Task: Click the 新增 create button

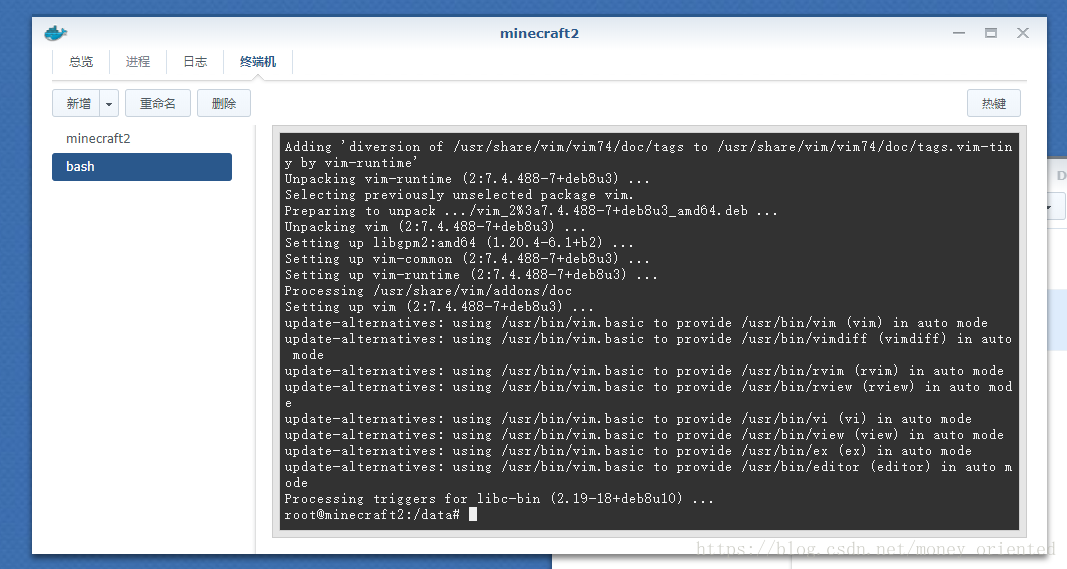Action: coord(77,103)
